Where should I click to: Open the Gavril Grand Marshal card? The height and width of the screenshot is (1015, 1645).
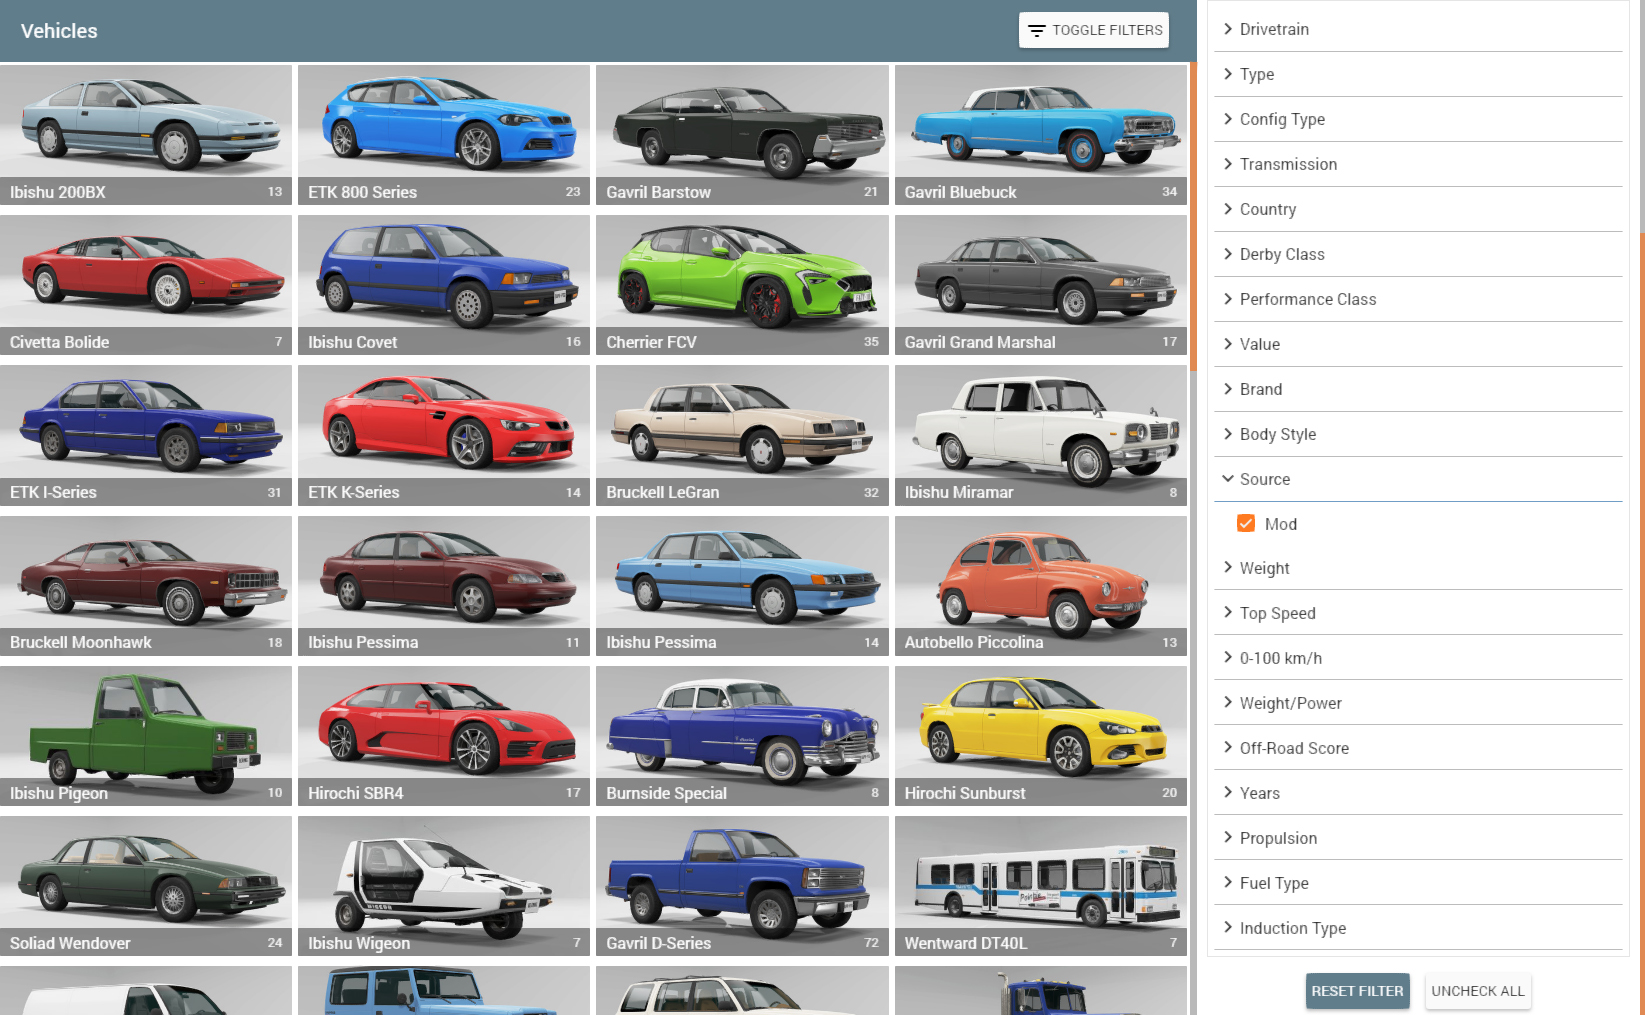click(1041, 285)
